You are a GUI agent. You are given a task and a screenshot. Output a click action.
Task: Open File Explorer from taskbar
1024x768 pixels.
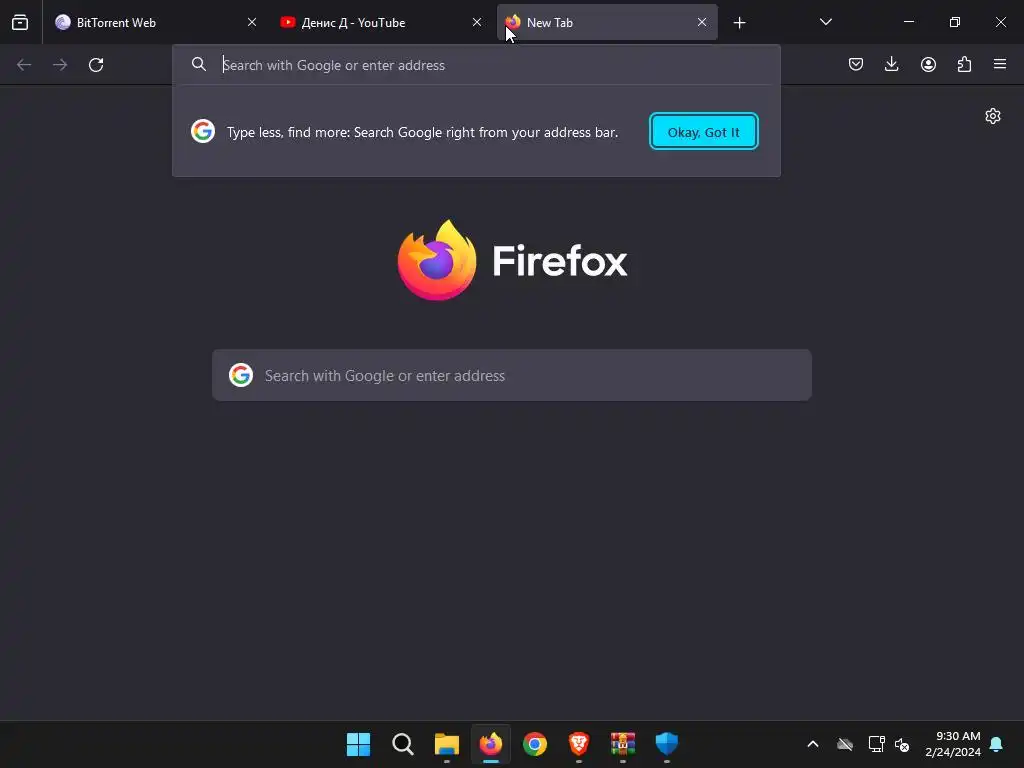pyautogui.click(x=447, y=744)
